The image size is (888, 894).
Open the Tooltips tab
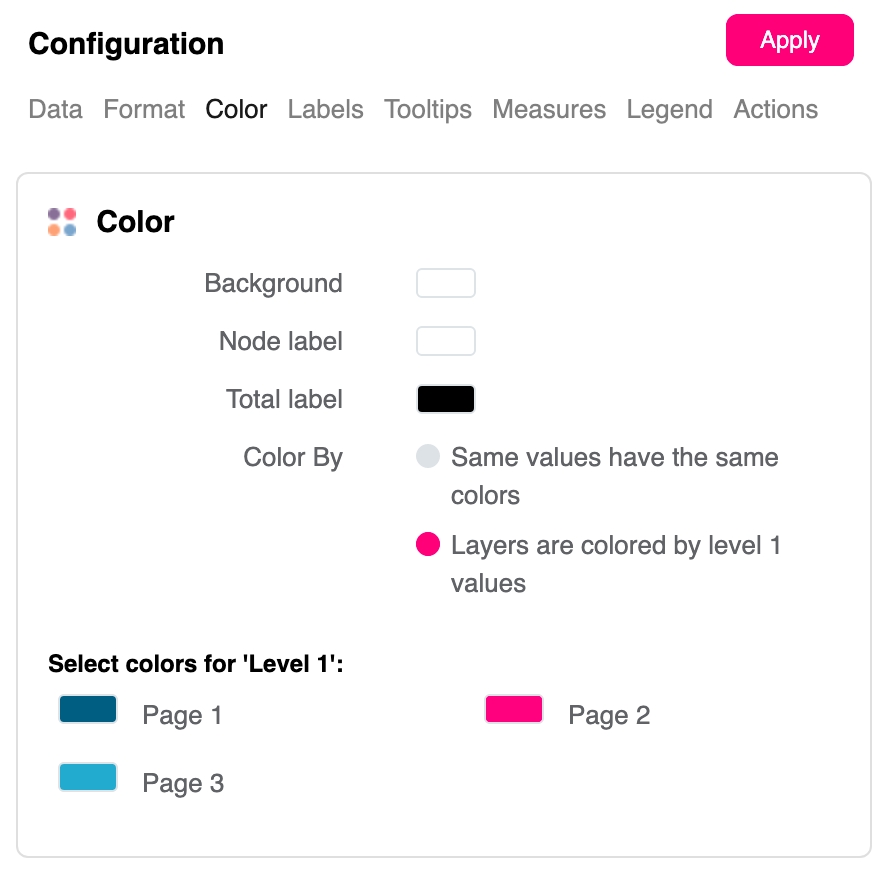click(x=428, y=109)
